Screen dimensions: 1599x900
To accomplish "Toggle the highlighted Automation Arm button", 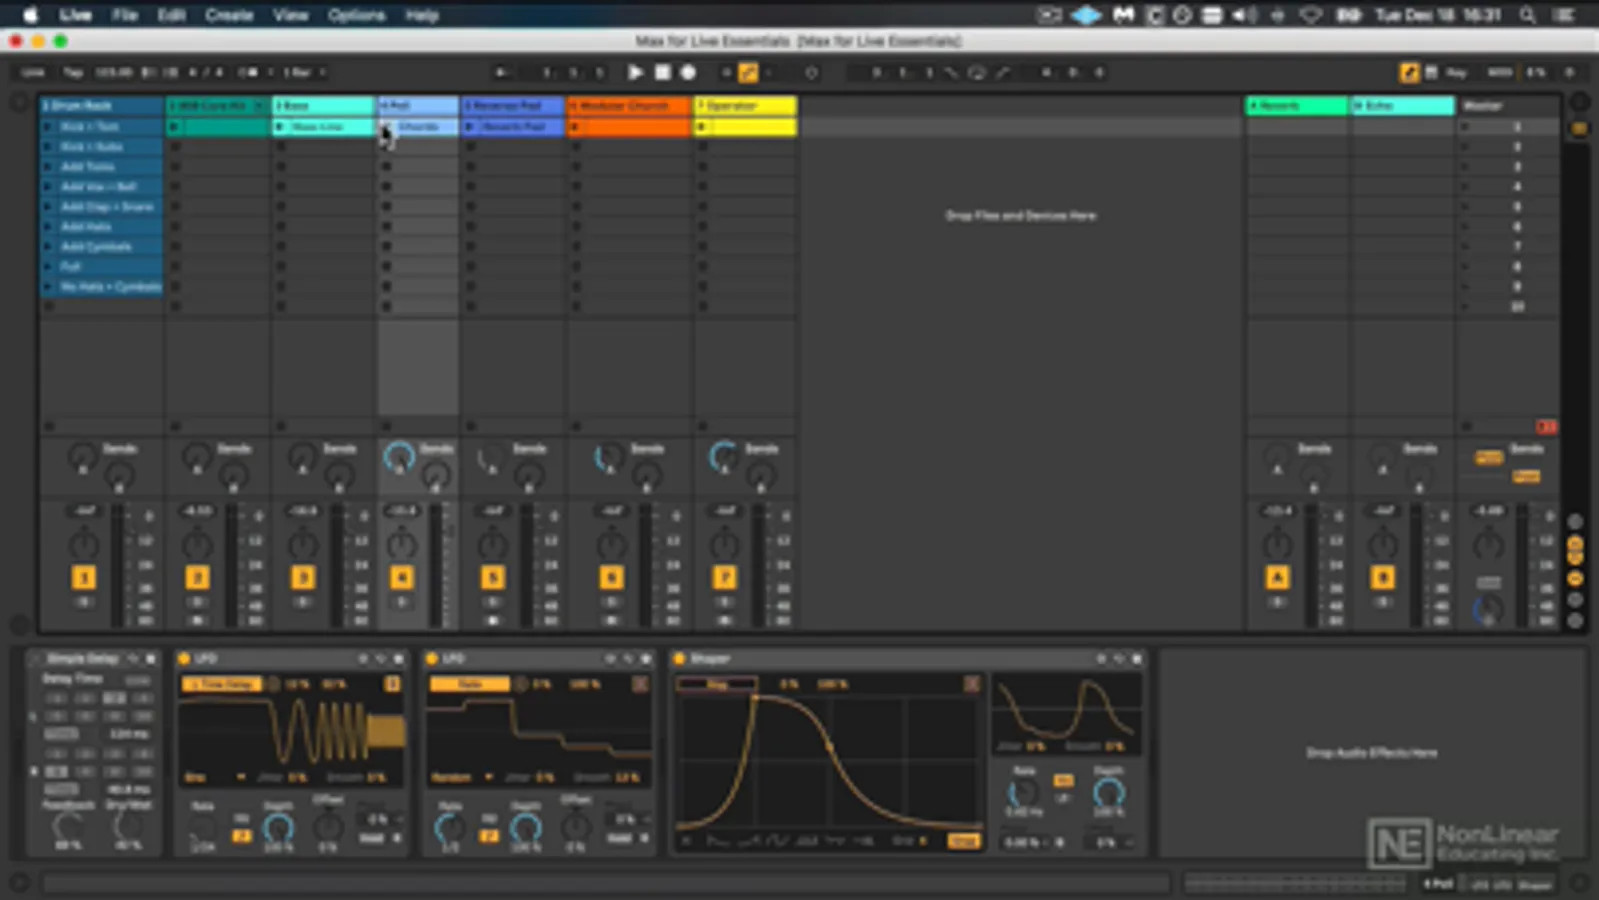I will [x=748, y=72].
